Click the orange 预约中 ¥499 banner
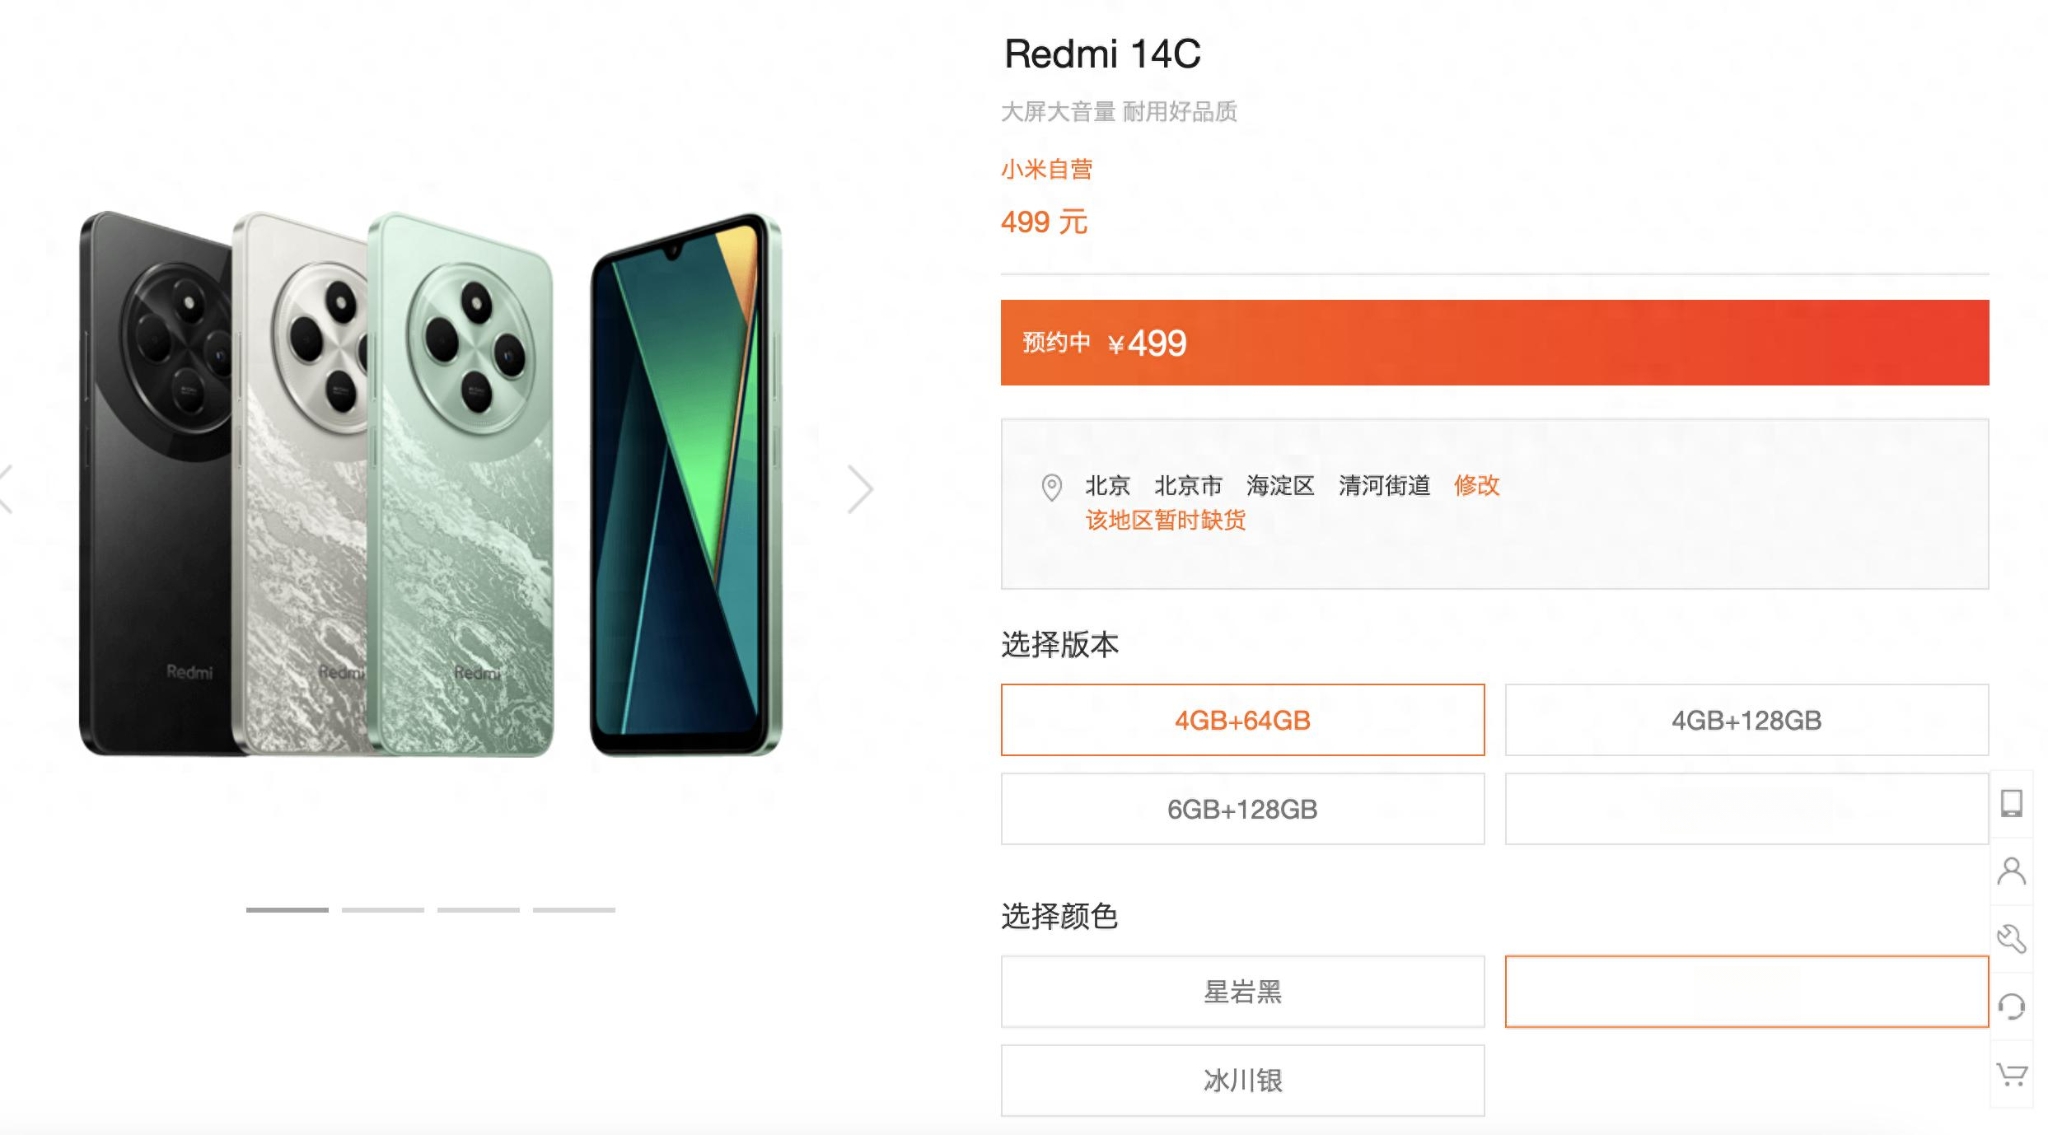This screenshot has height=1135, width=2048. click(1494, 342)
